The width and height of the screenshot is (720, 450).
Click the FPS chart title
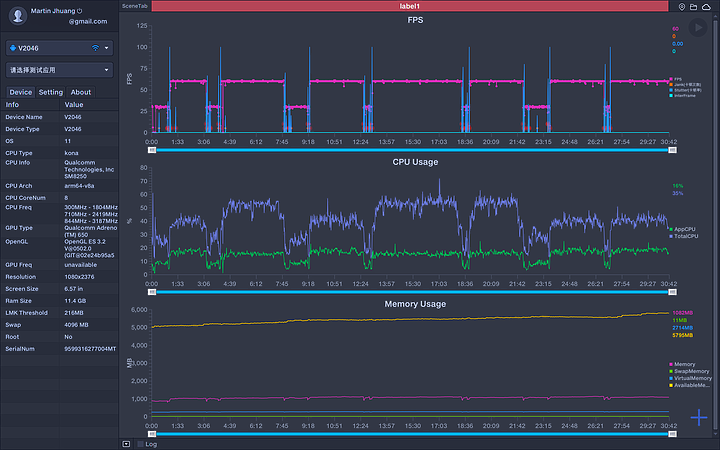pyautogui.click(x=415, y=20)
